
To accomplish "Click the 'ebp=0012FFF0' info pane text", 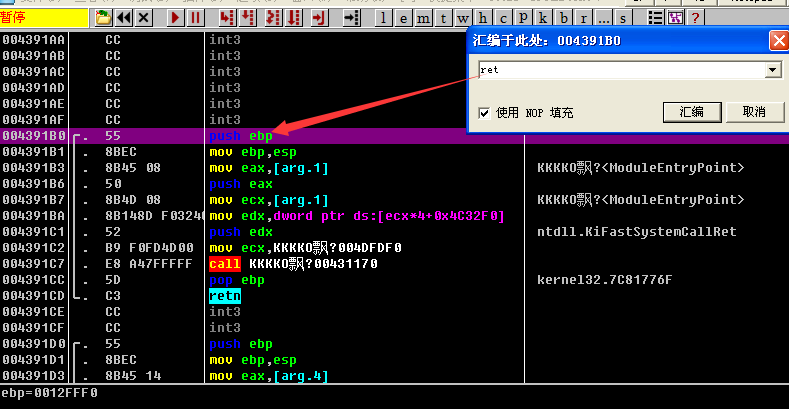I will tap(49, 393).
